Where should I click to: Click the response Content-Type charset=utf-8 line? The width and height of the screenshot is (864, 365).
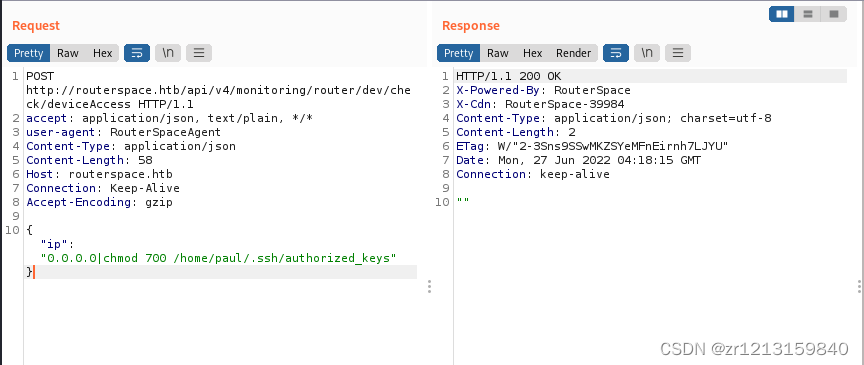coord(614,118)
